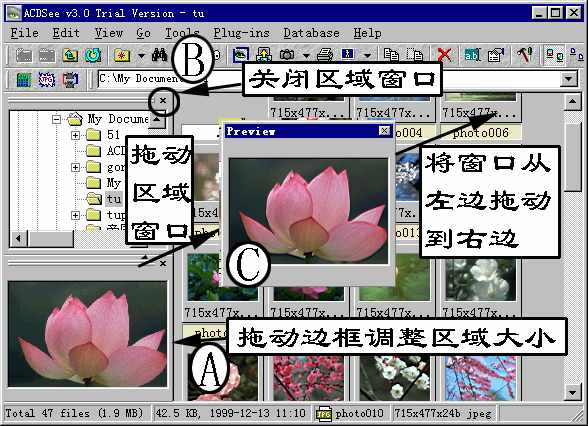Click the red X Delete icon
Screen dimensions: 588x426
coord(444,55)
